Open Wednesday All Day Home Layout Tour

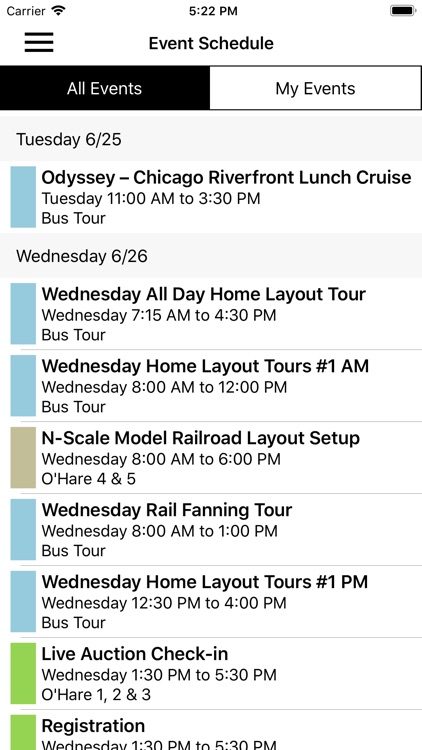click(x=211, y=314)
